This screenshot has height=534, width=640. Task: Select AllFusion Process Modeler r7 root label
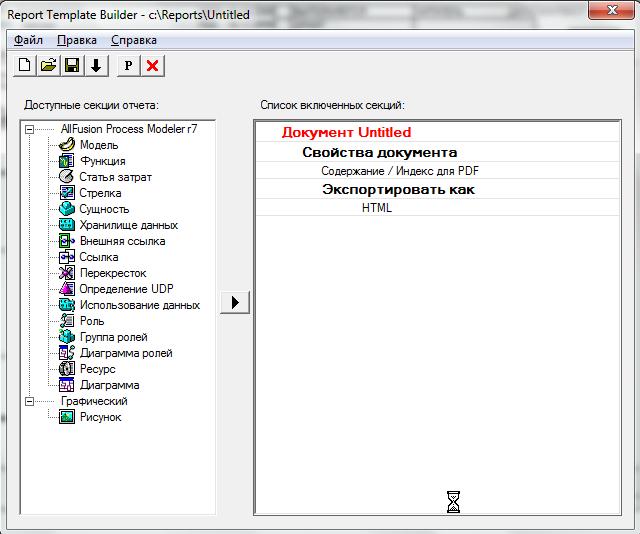129,129
